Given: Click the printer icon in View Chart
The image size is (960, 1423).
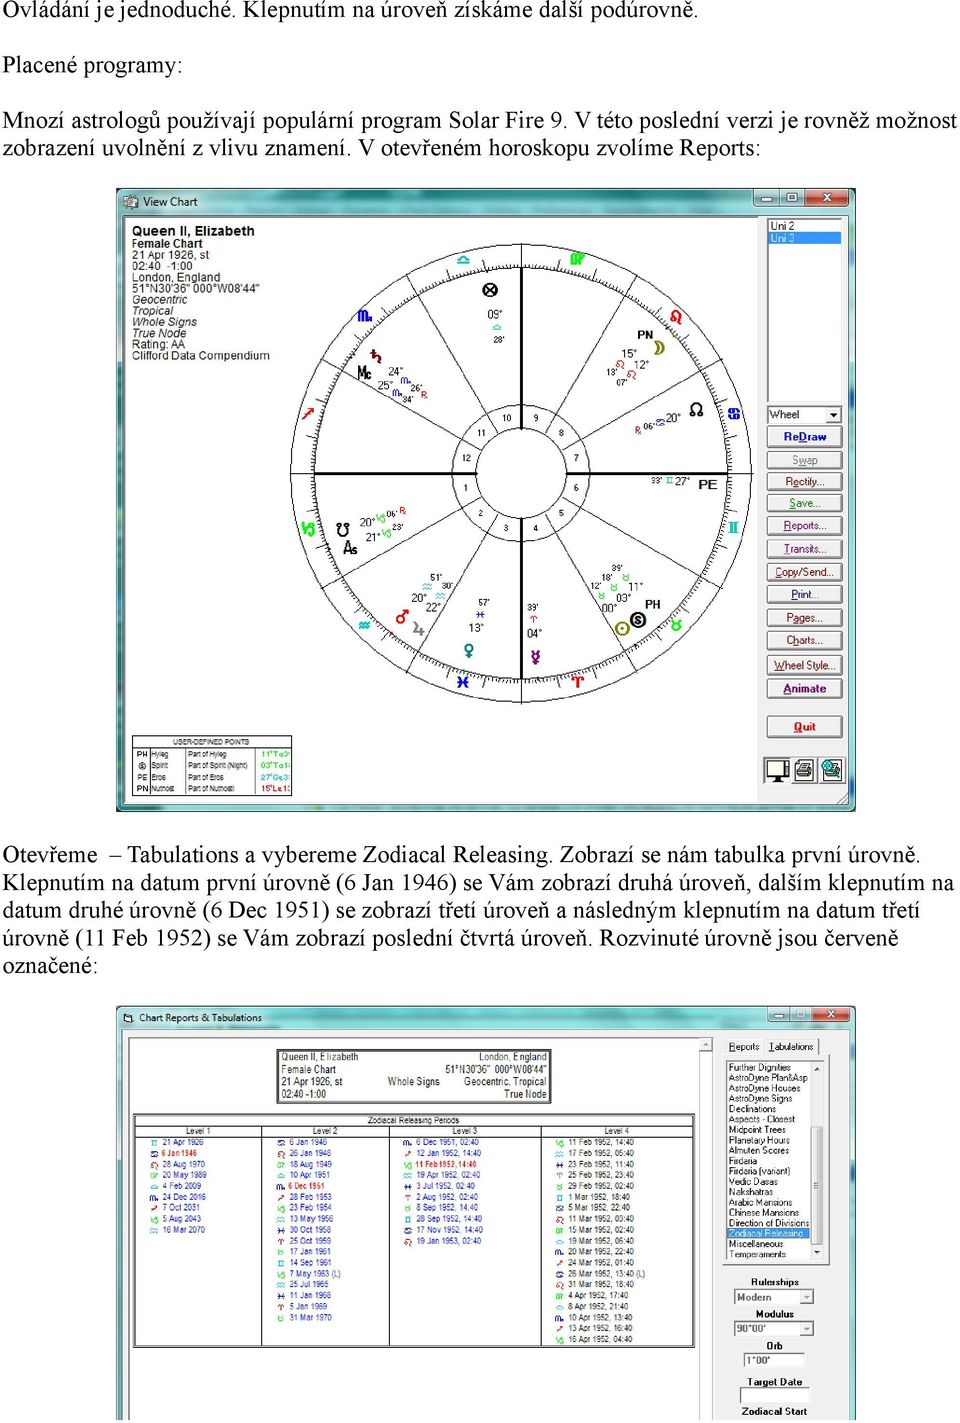Looking at the screenshot, I should [x=804, y=770].
